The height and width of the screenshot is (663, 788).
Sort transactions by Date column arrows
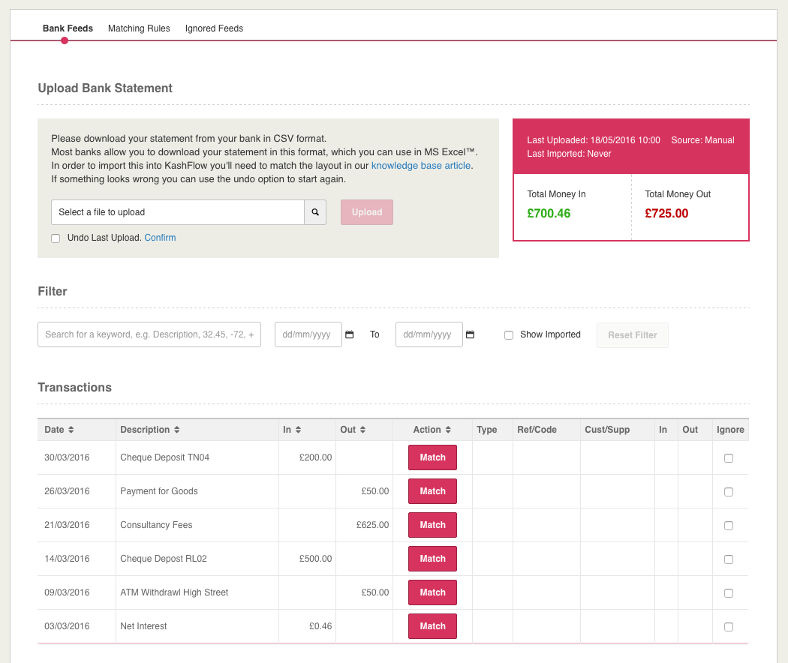pyautogui.click(x=71, y=430)
